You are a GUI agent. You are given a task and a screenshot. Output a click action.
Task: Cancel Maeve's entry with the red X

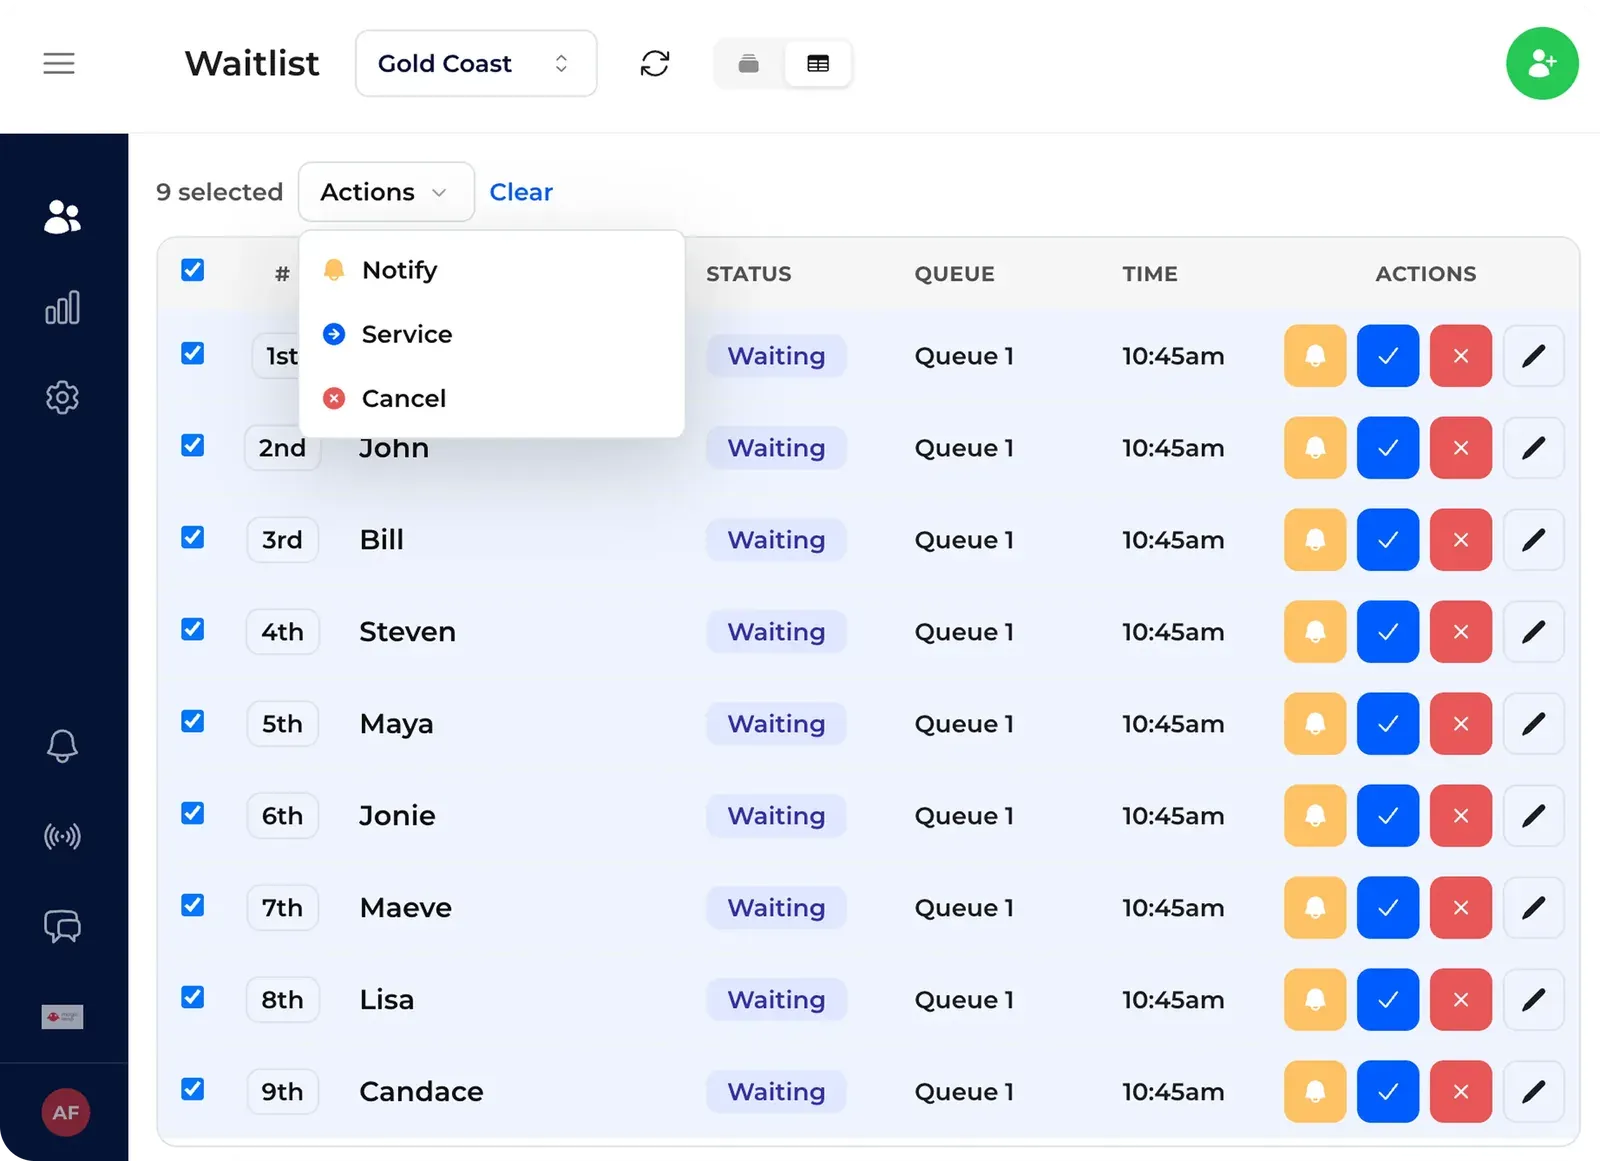[1461, 908]
